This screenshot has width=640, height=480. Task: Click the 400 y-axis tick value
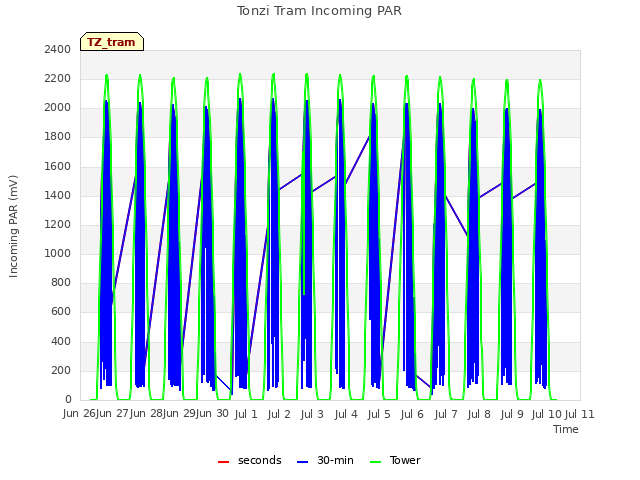coord(61,341)
